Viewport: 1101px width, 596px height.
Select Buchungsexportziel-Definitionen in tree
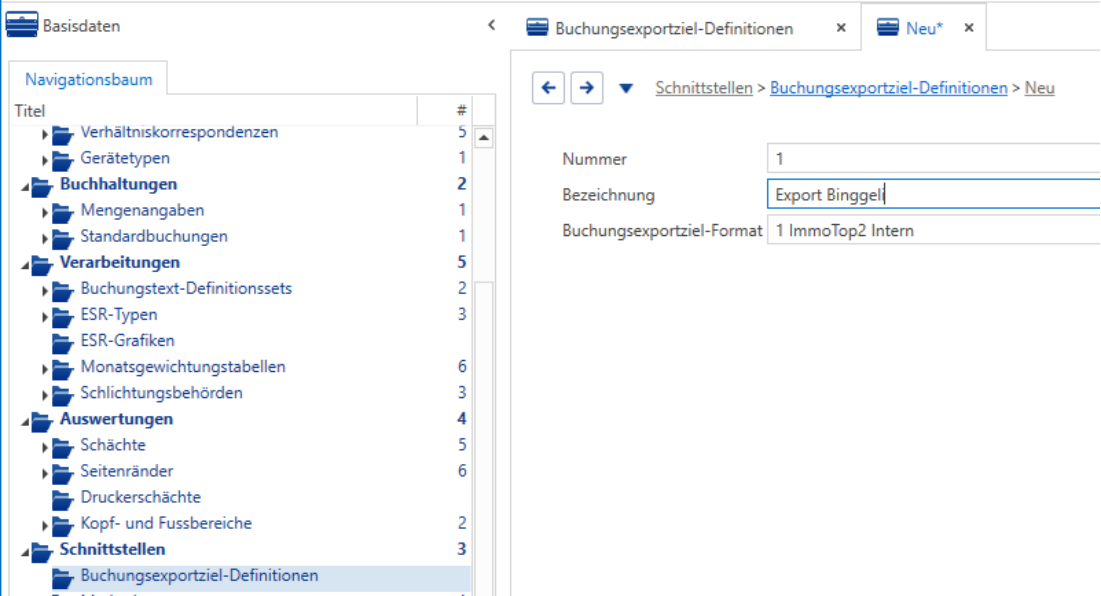(199, 576)
